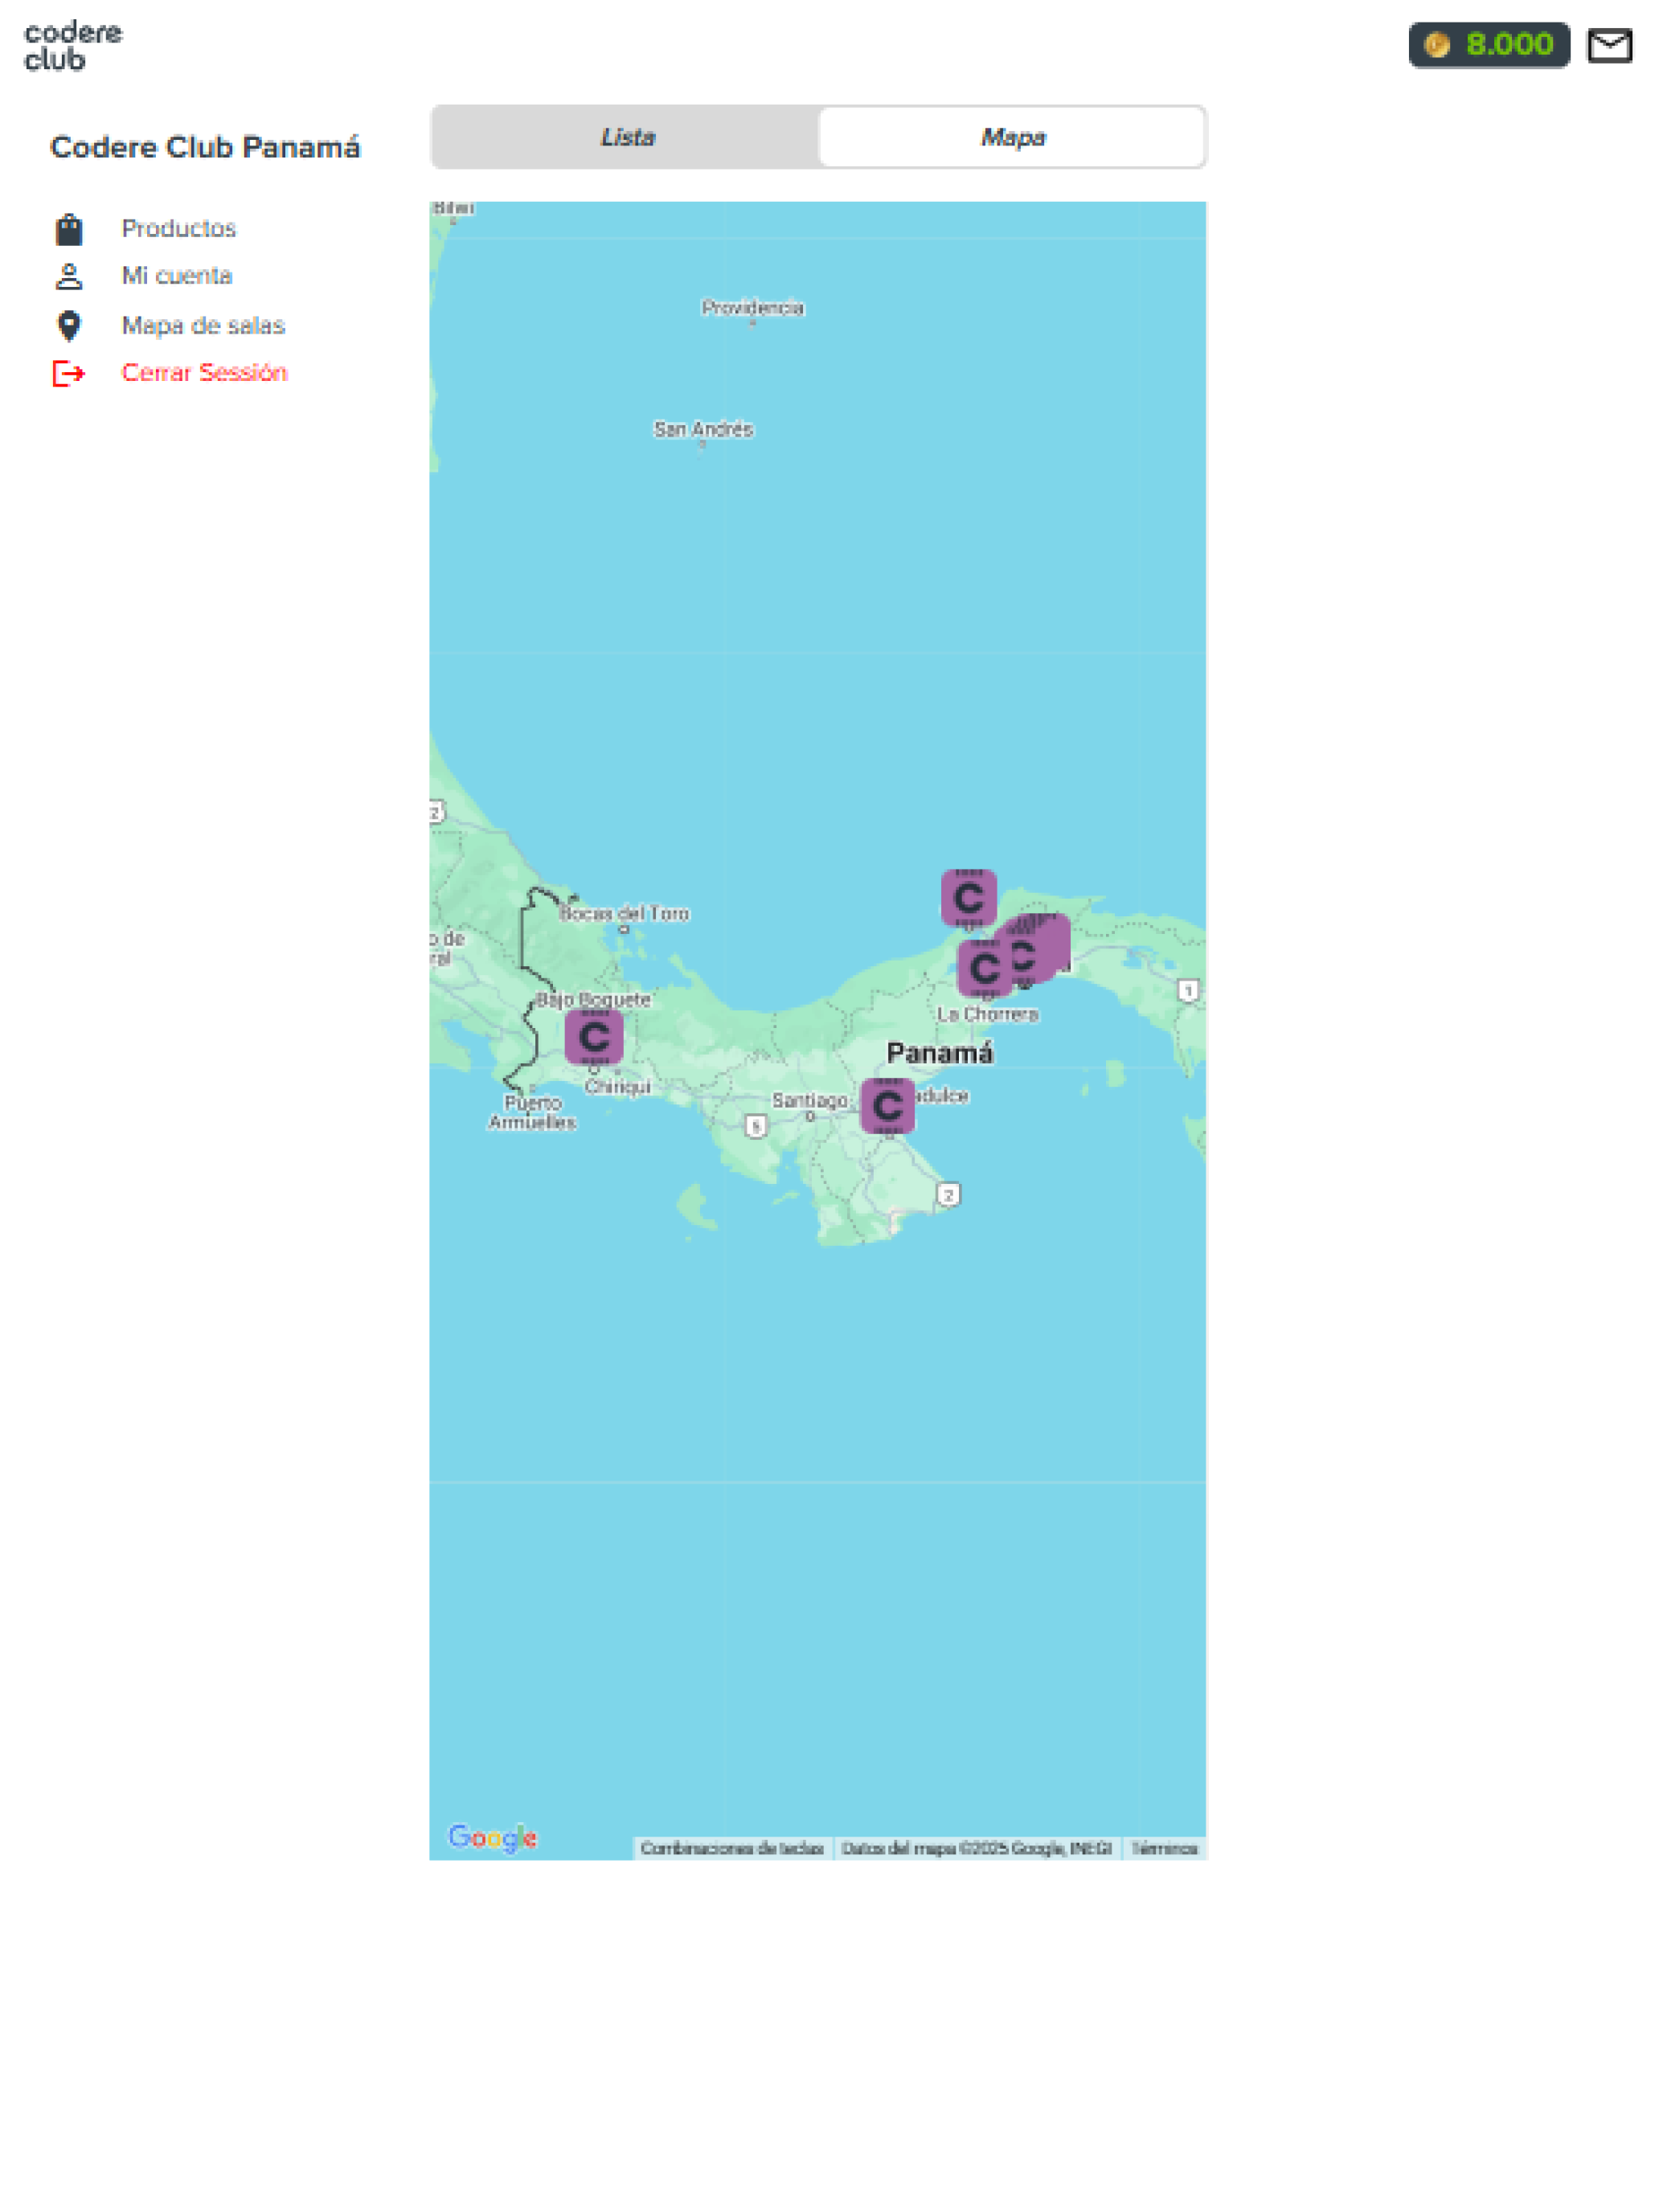Click the San Andrés map label
The height and width of the screenshot is (2212, 1659).
[703, 429]
